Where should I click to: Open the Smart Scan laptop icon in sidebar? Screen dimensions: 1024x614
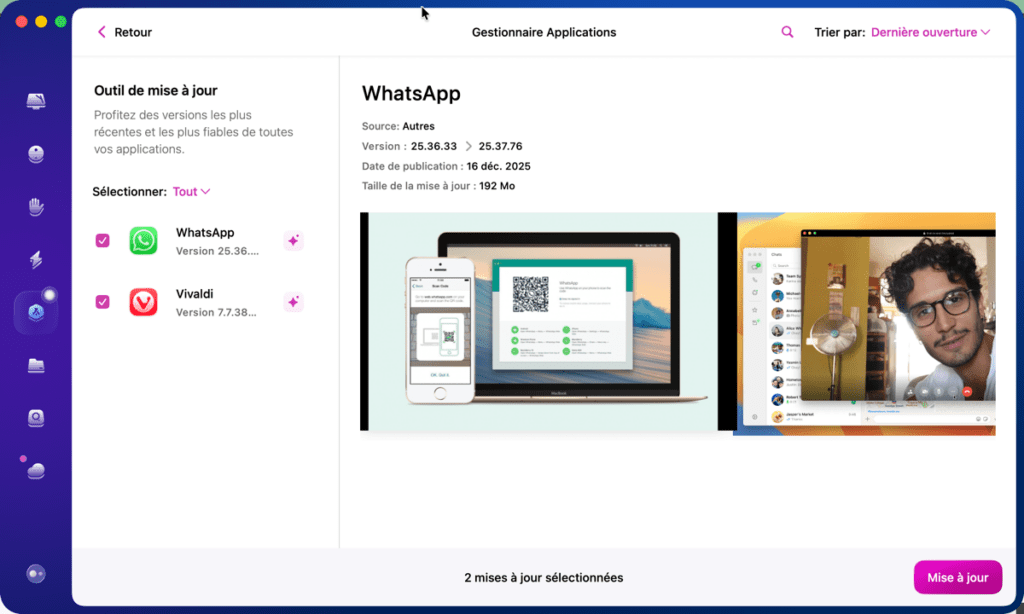point(36,101)
